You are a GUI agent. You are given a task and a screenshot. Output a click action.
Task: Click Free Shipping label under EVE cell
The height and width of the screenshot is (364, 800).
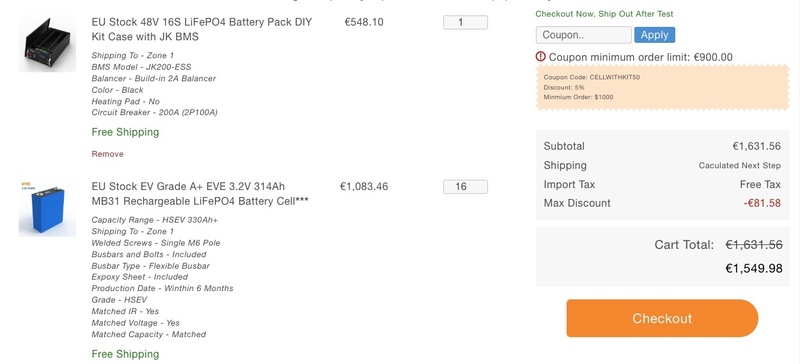(x=125, y=354)
